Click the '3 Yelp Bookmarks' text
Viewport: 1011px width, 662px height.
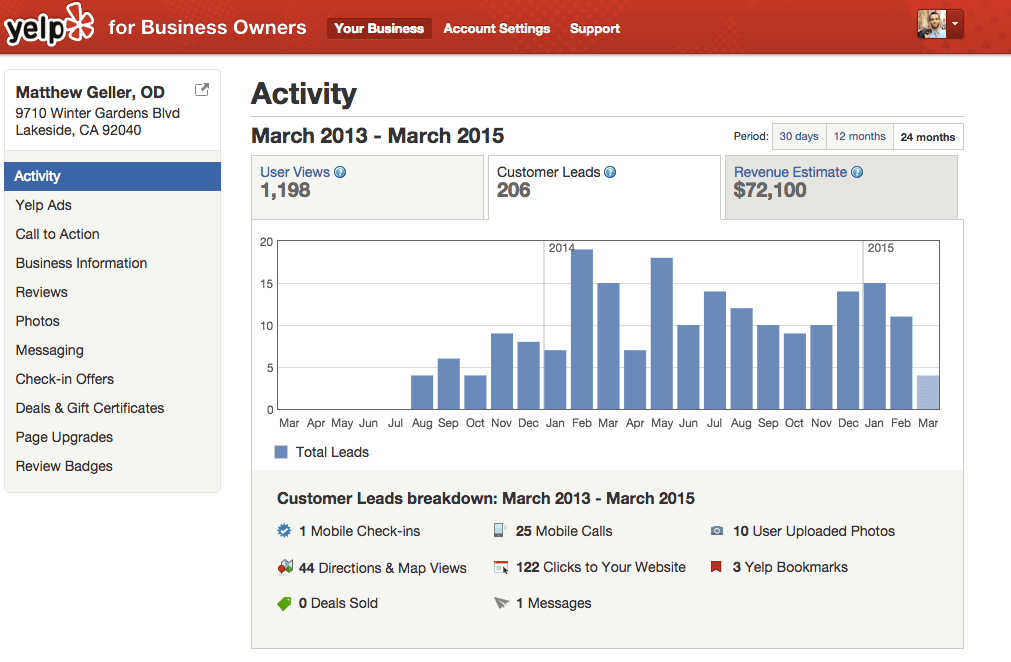(x=790, y=567)
